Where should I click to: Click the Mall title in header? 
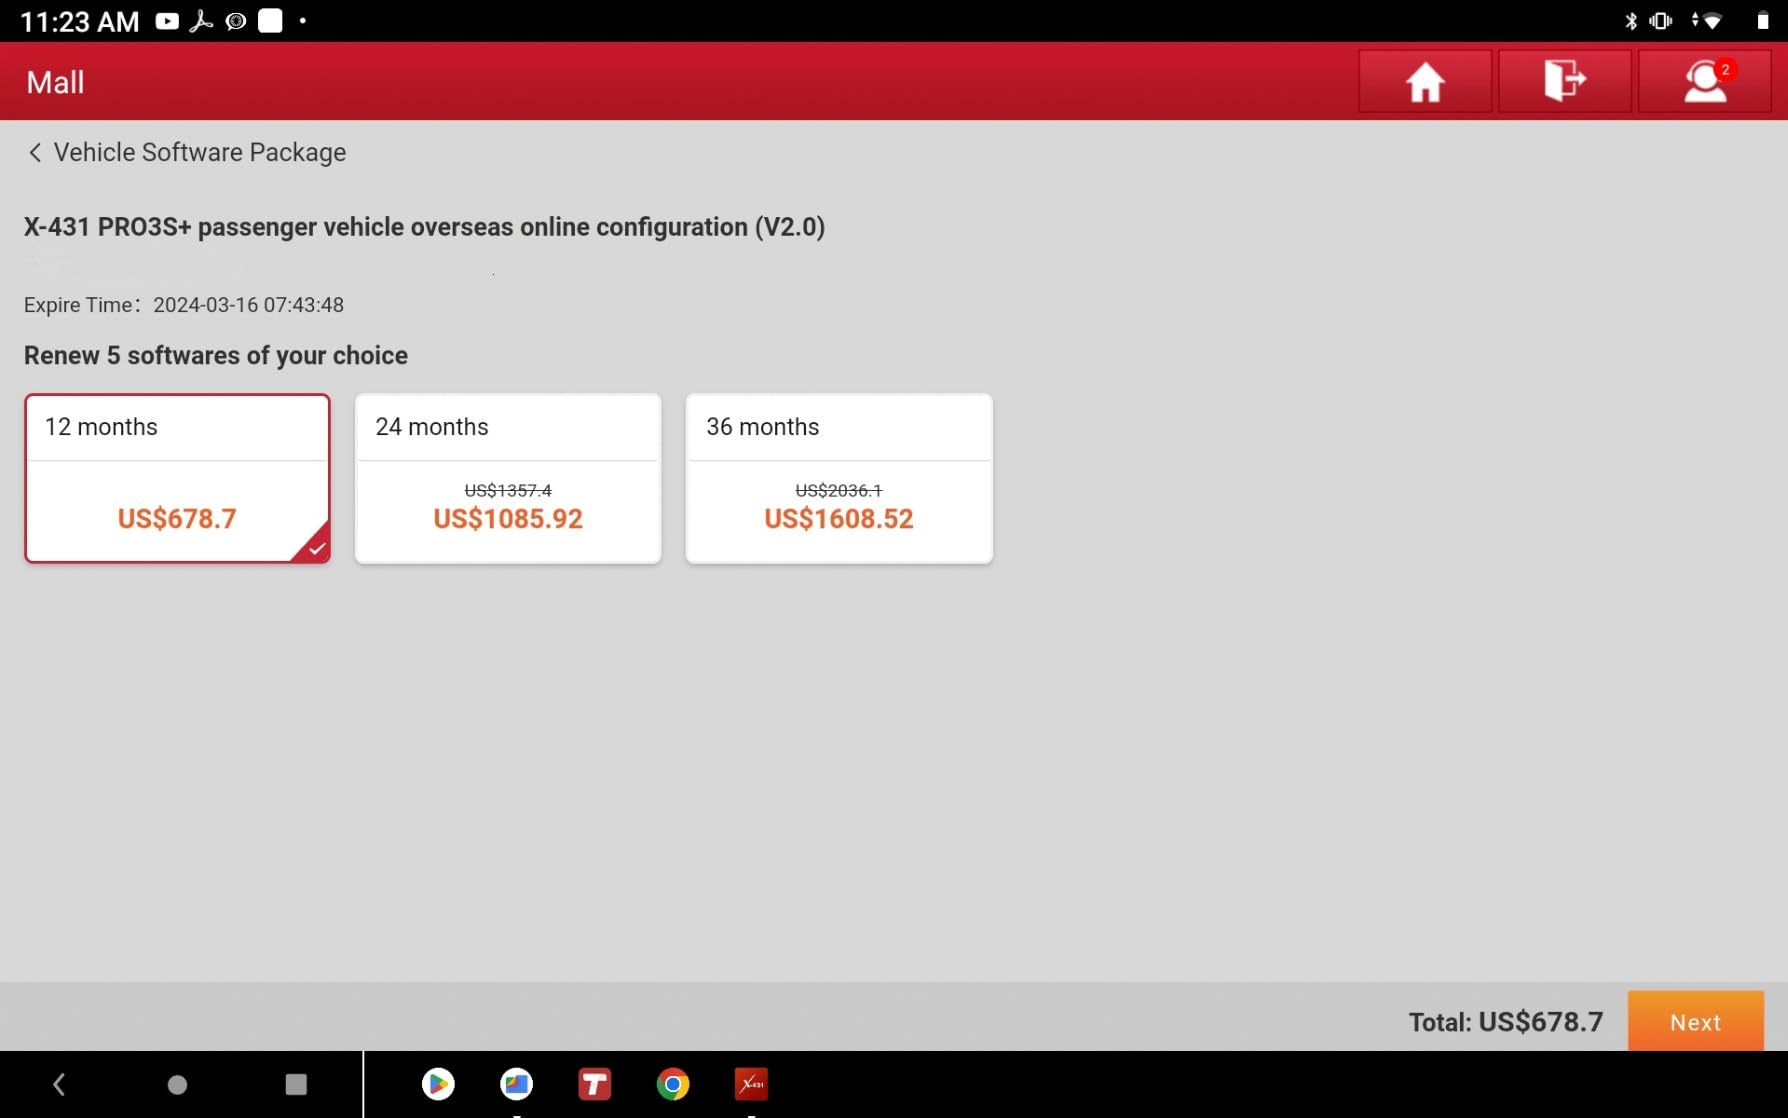point(55,82)
